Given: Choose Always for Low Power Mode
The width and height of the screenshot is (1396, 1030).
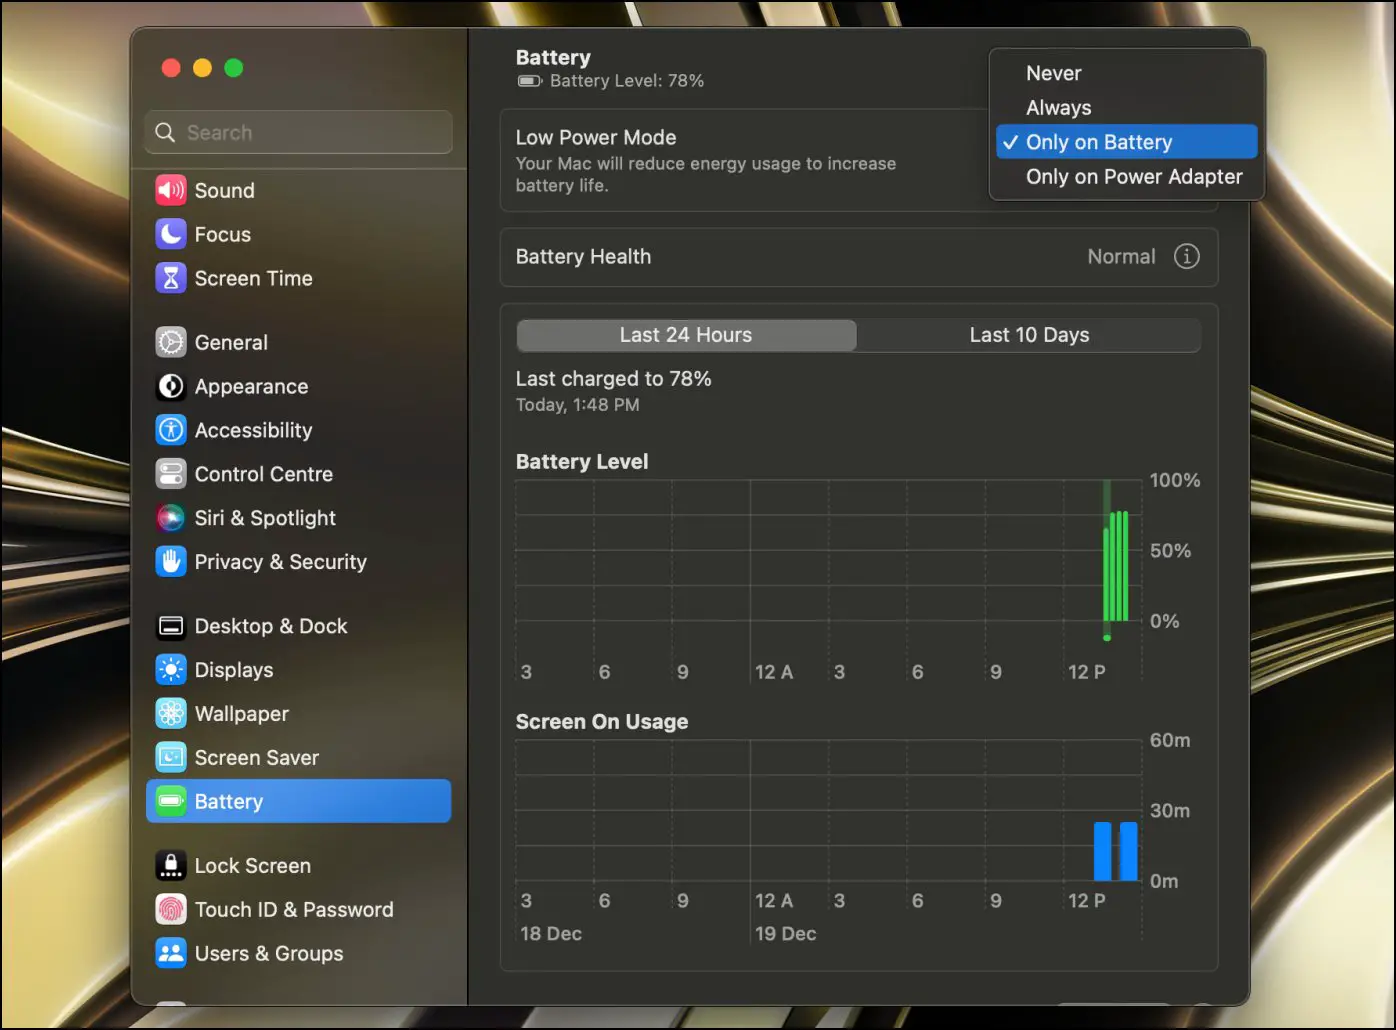Looking at the screenshot, I should 1058,108.
